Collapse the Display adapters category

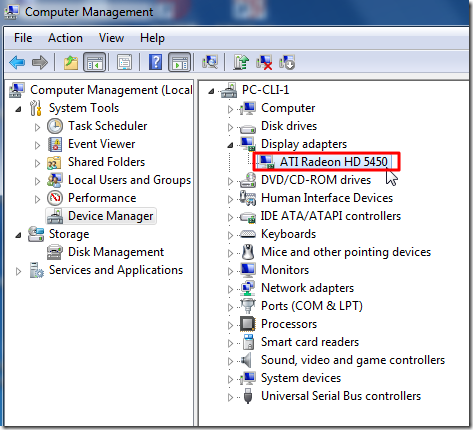230,145
